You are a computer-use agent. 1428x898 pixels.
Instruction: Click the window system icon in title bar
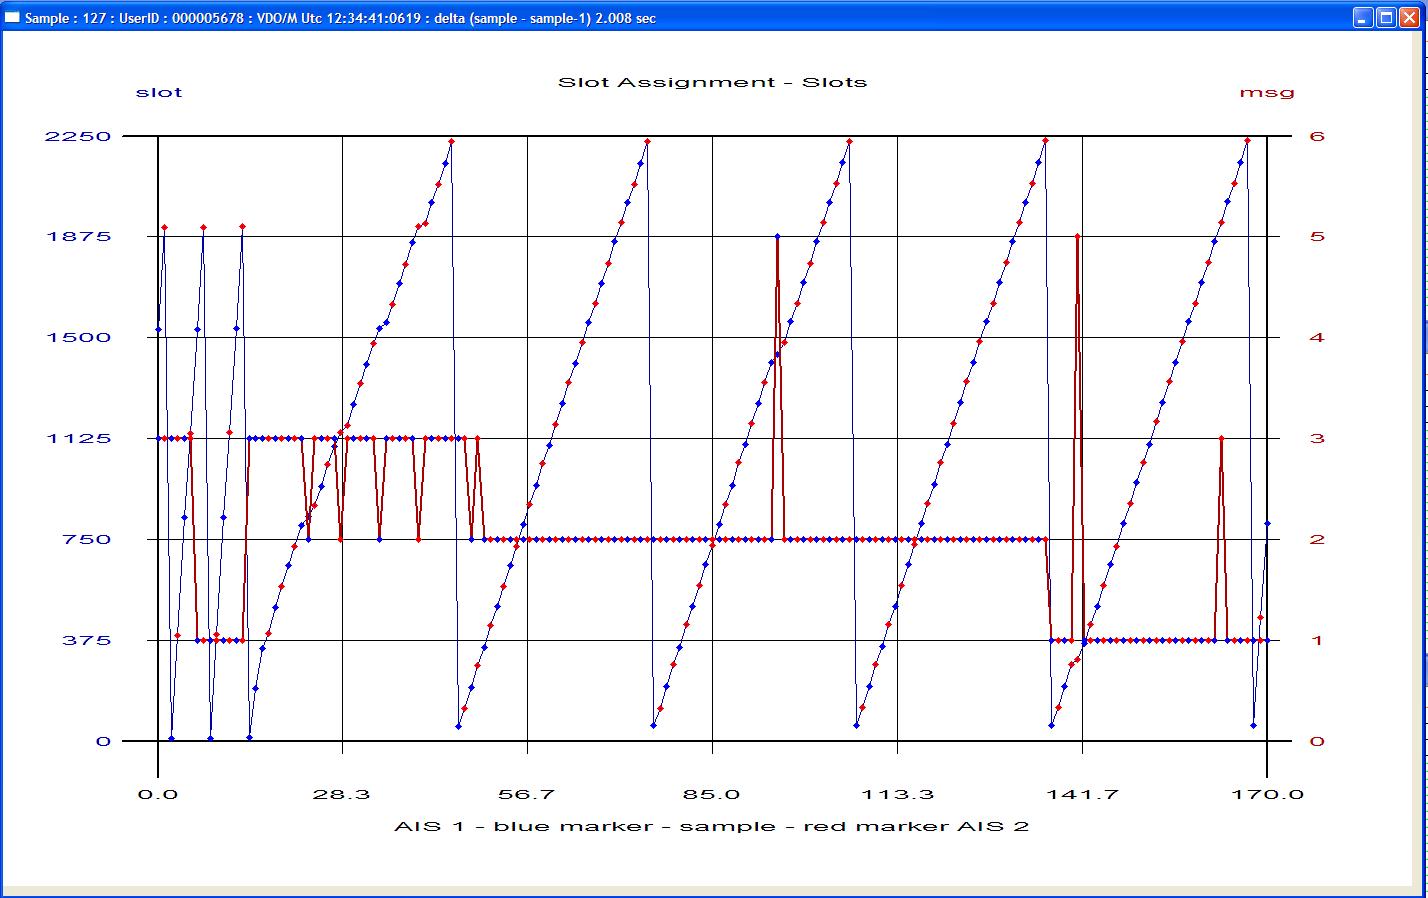point(12,18)
